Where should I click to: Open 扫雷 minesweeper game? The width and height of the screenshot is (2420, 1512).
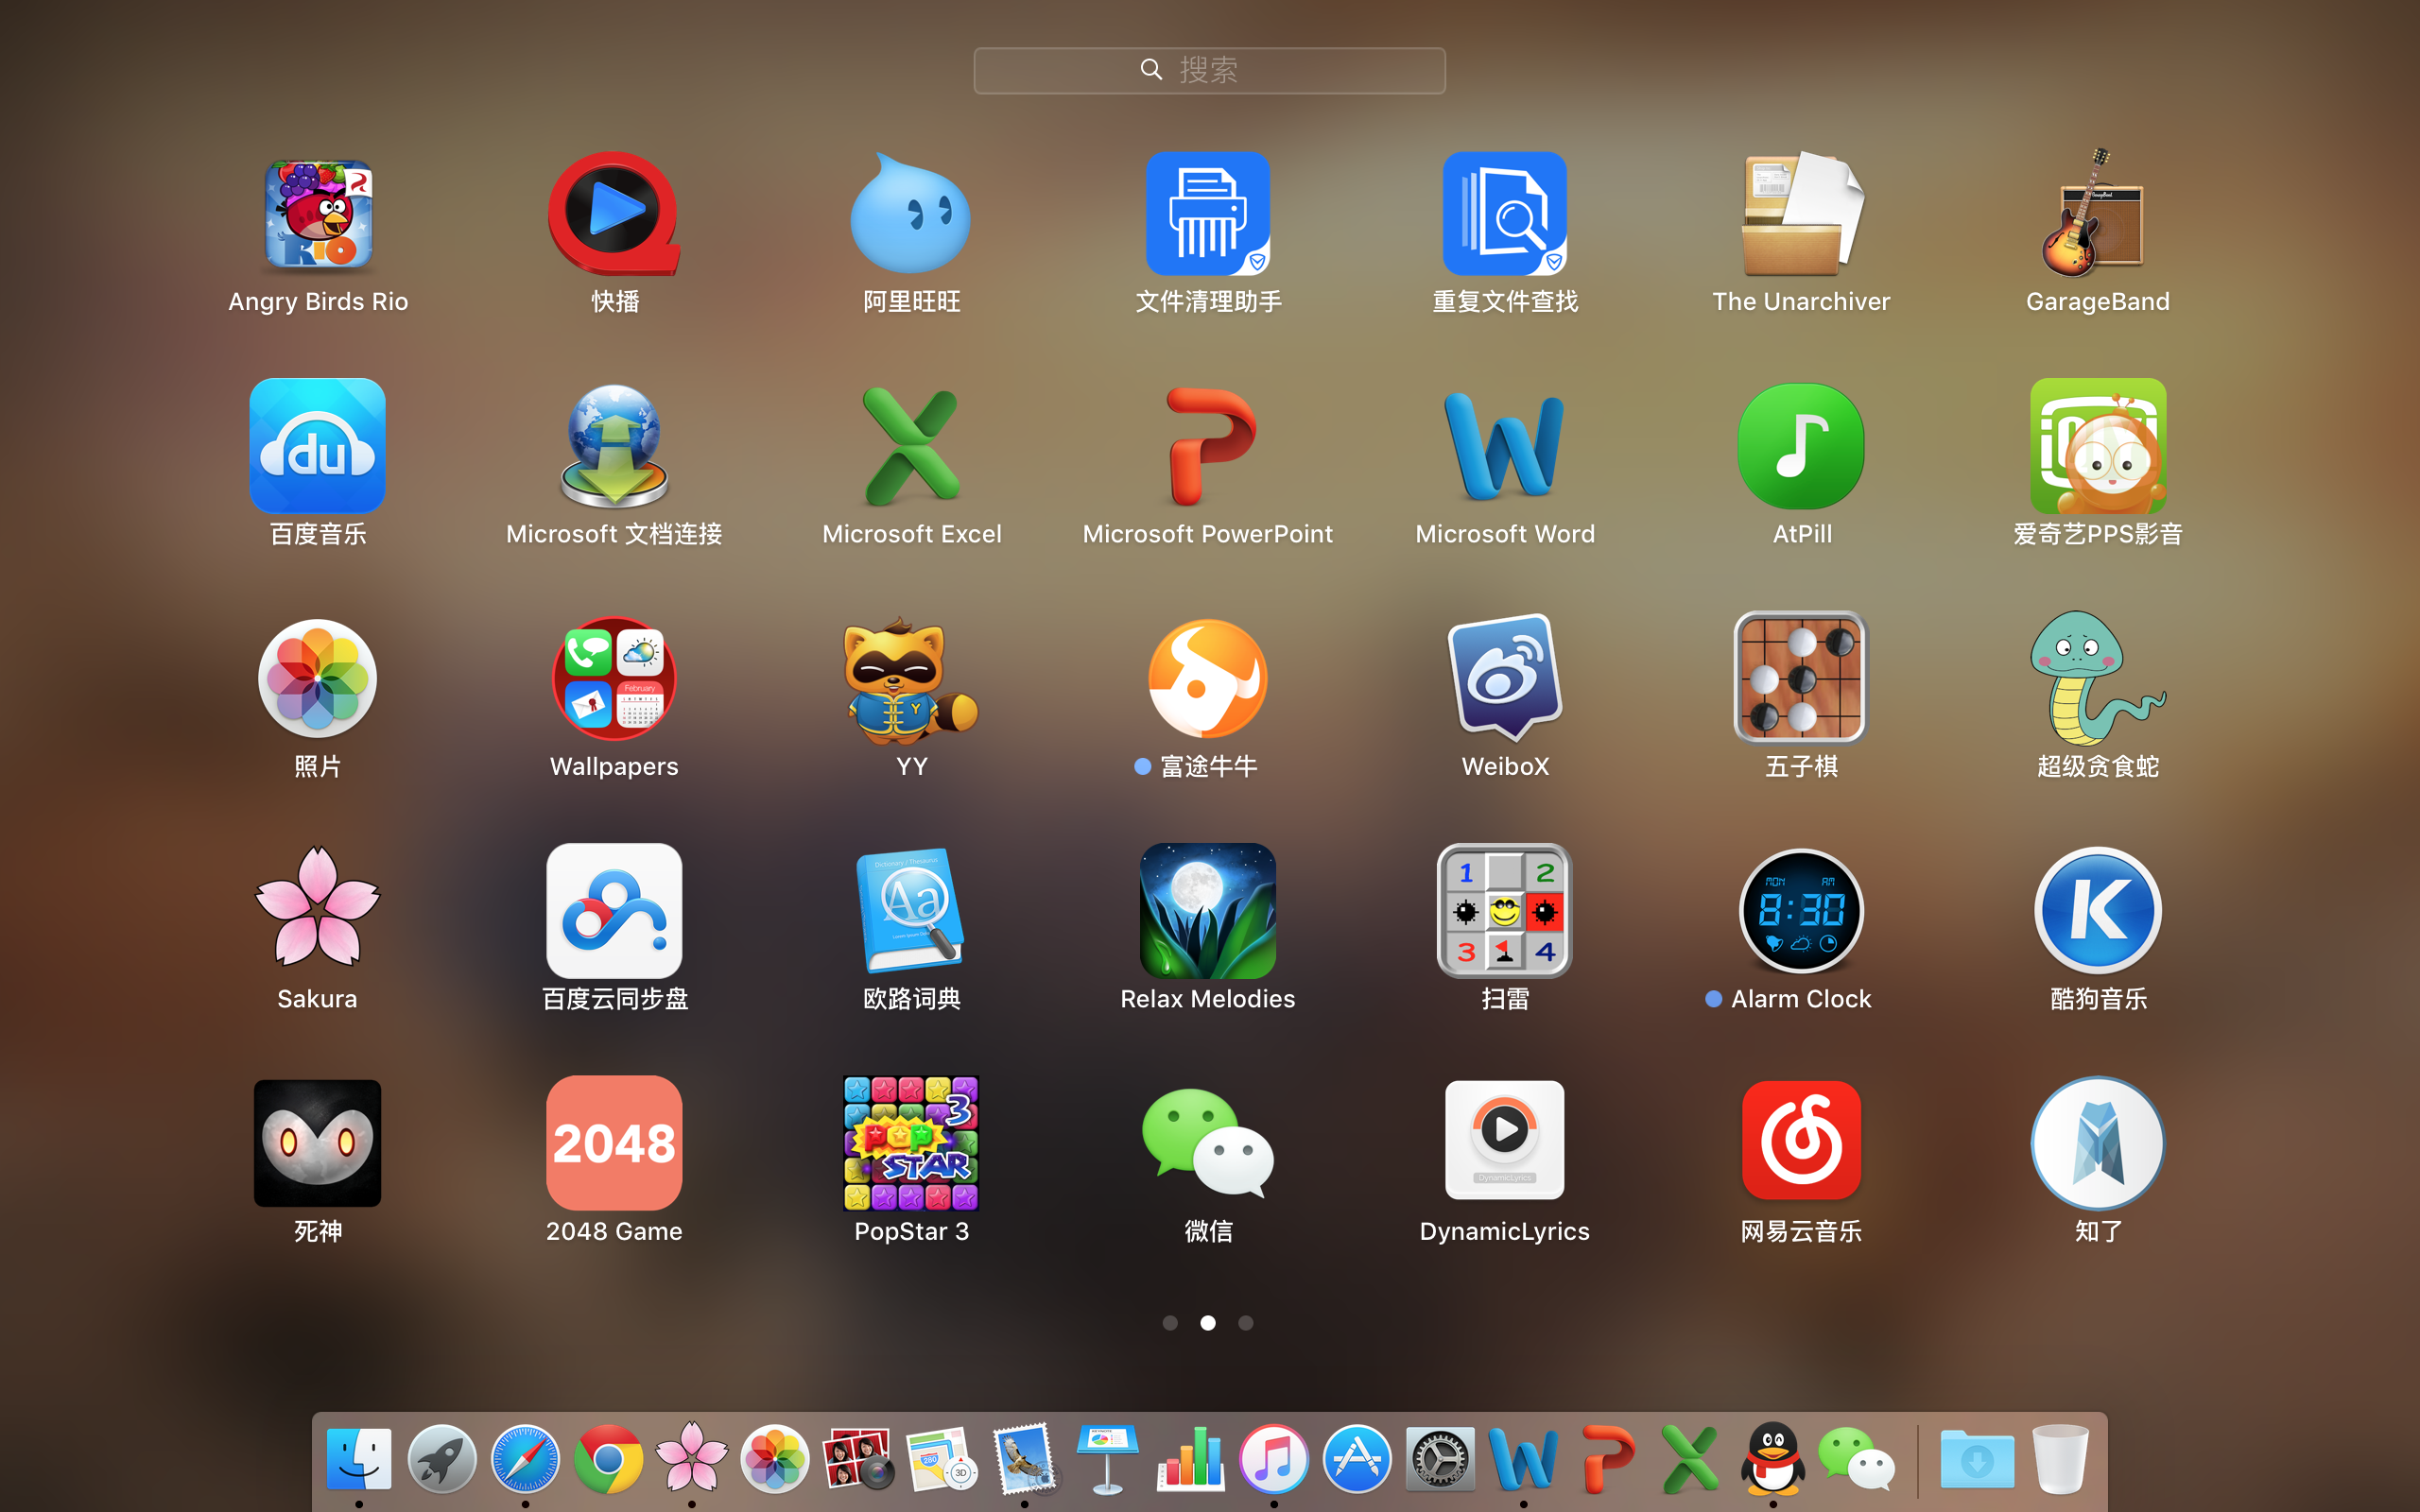click(x=1504, y=910)
